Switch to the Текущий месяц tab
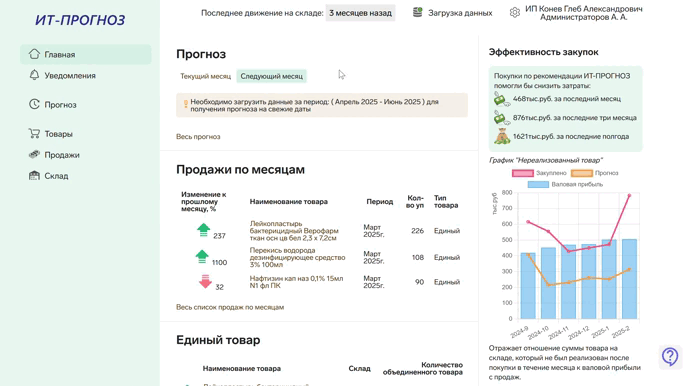 [206, 76]
